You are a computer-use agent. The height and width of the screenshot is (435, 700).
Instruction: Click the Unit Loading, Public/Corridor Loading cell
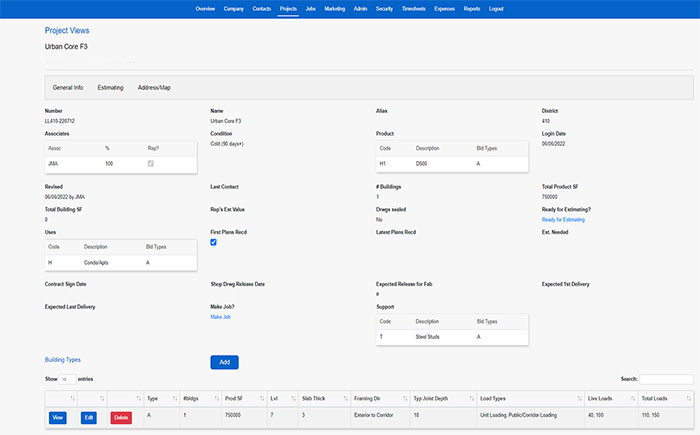(518, 415)
